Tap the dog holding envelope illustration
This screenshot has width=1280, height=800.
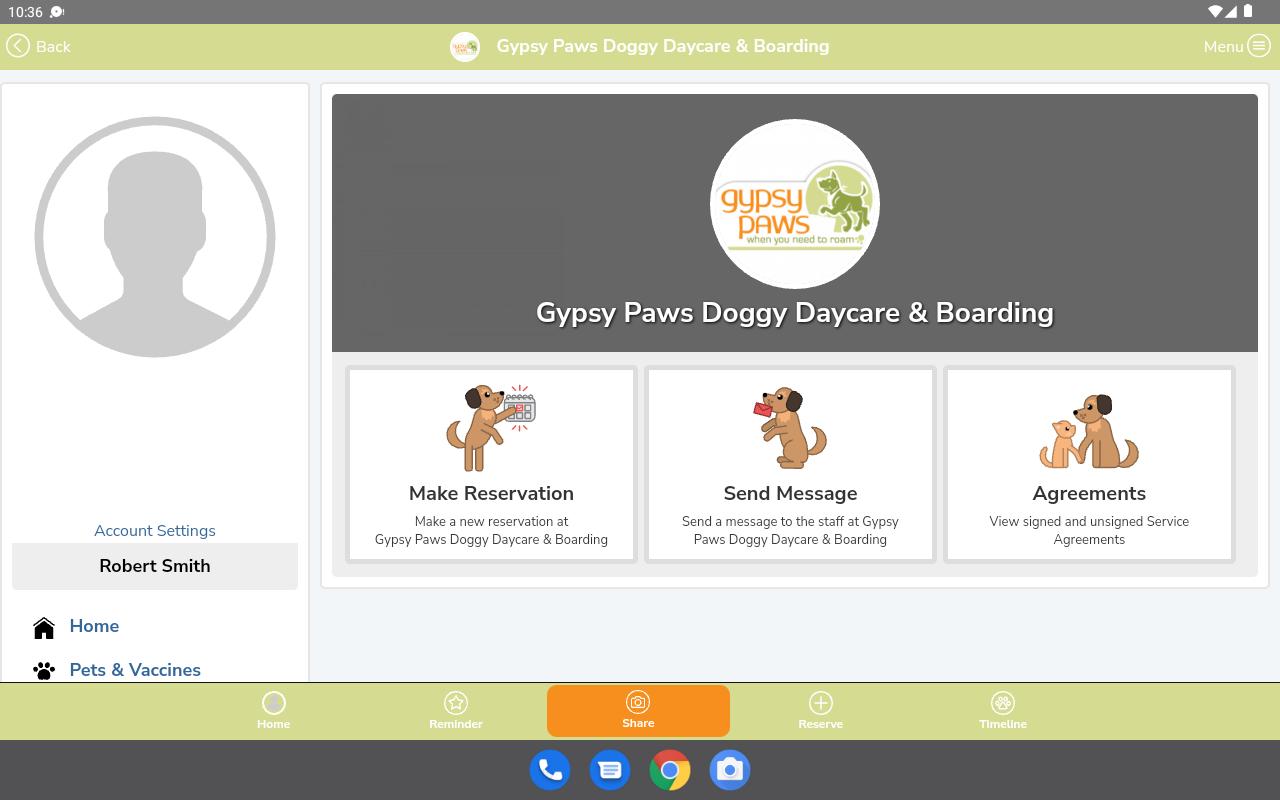790,427
